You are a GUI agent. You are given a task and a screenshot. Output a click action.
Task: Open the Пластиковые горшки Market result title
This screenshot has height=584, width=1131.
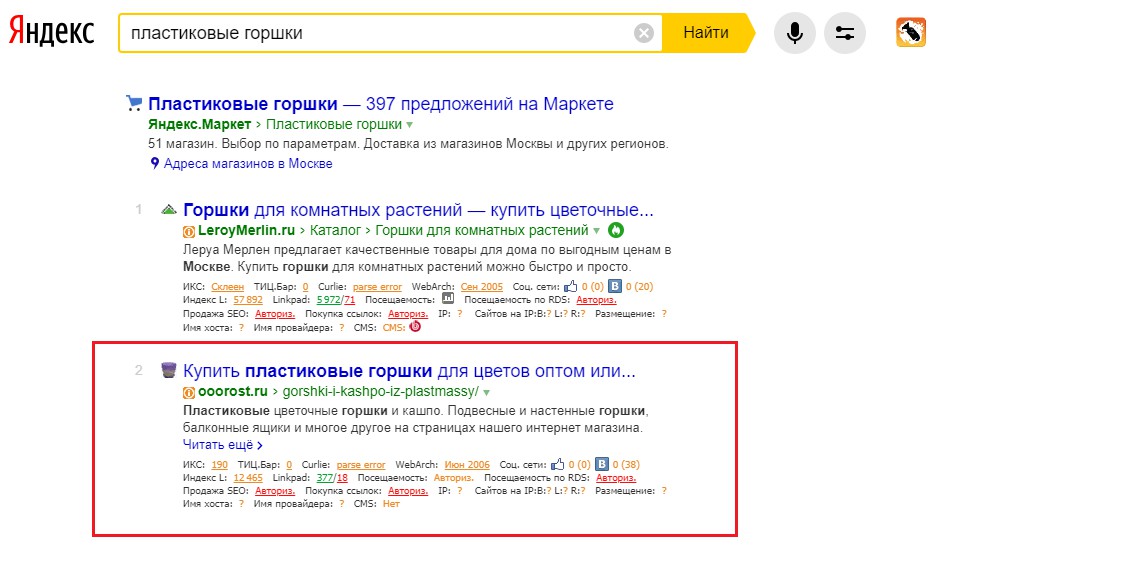381,104
